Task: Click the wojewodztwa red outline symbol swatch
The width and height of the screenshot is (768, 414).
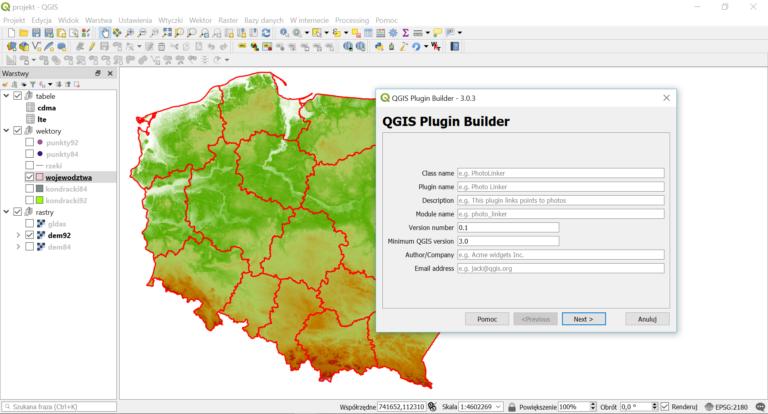Action: pyautogui.click(x=40, y=177)
